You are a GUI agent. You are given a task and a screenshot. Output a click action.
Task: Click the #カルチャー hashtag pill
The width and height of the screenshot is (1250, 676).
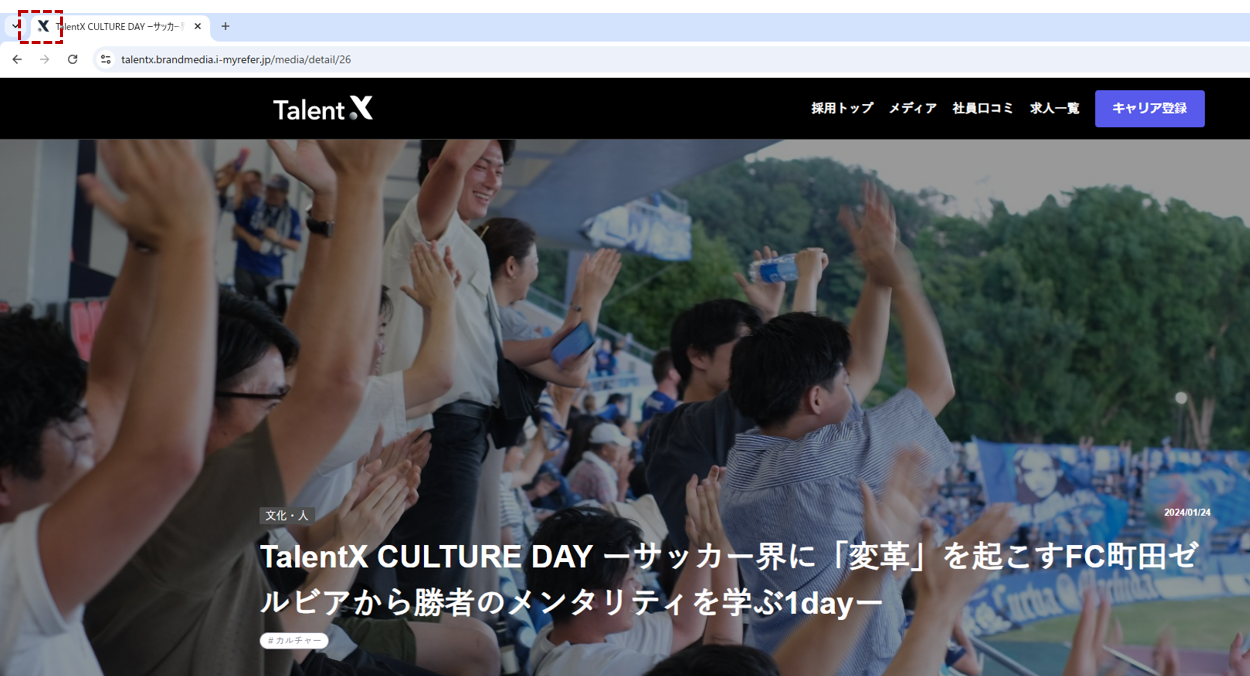[x=294, y=640]
